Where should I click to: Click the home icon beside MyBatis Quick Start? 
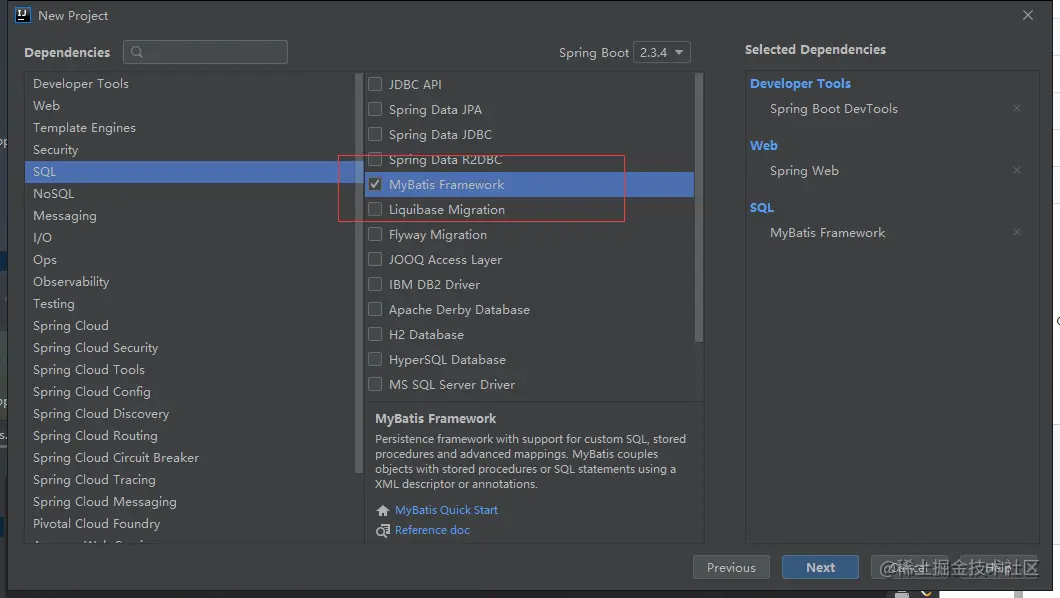[x=383, y=510]
